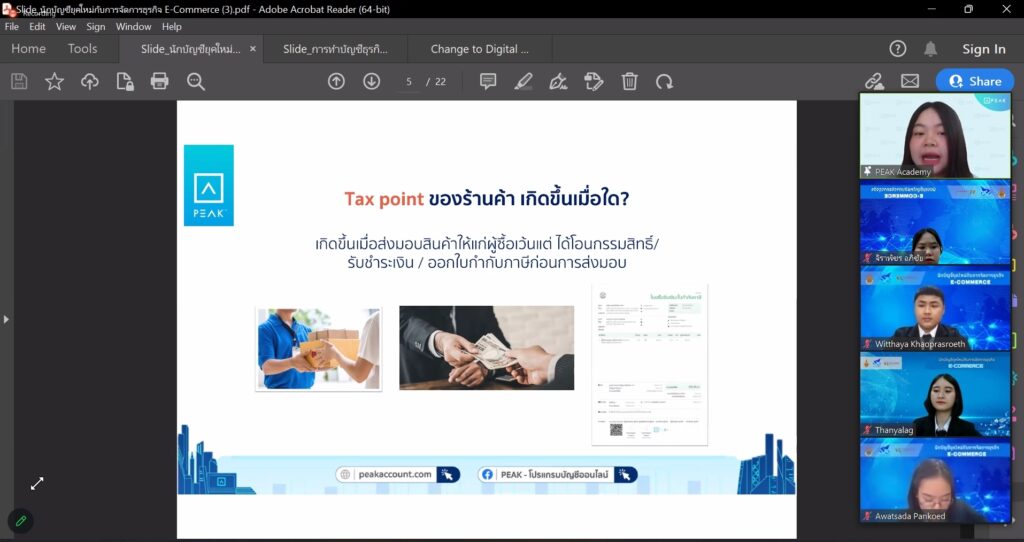Select PEAK Academy video tile
The height and width of the screenshot is (542, 1024).
935,136
